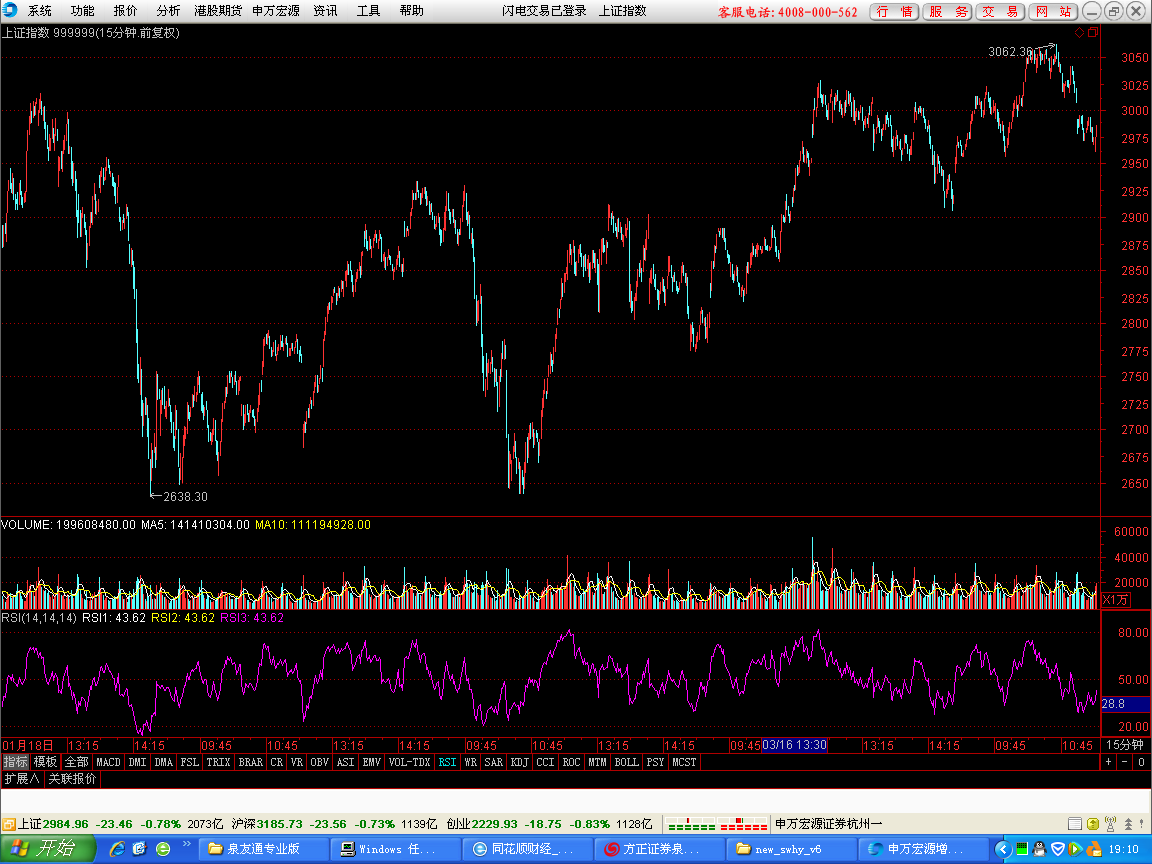
Task: Click the green circular quick launch icon
Action: [163, 849]
